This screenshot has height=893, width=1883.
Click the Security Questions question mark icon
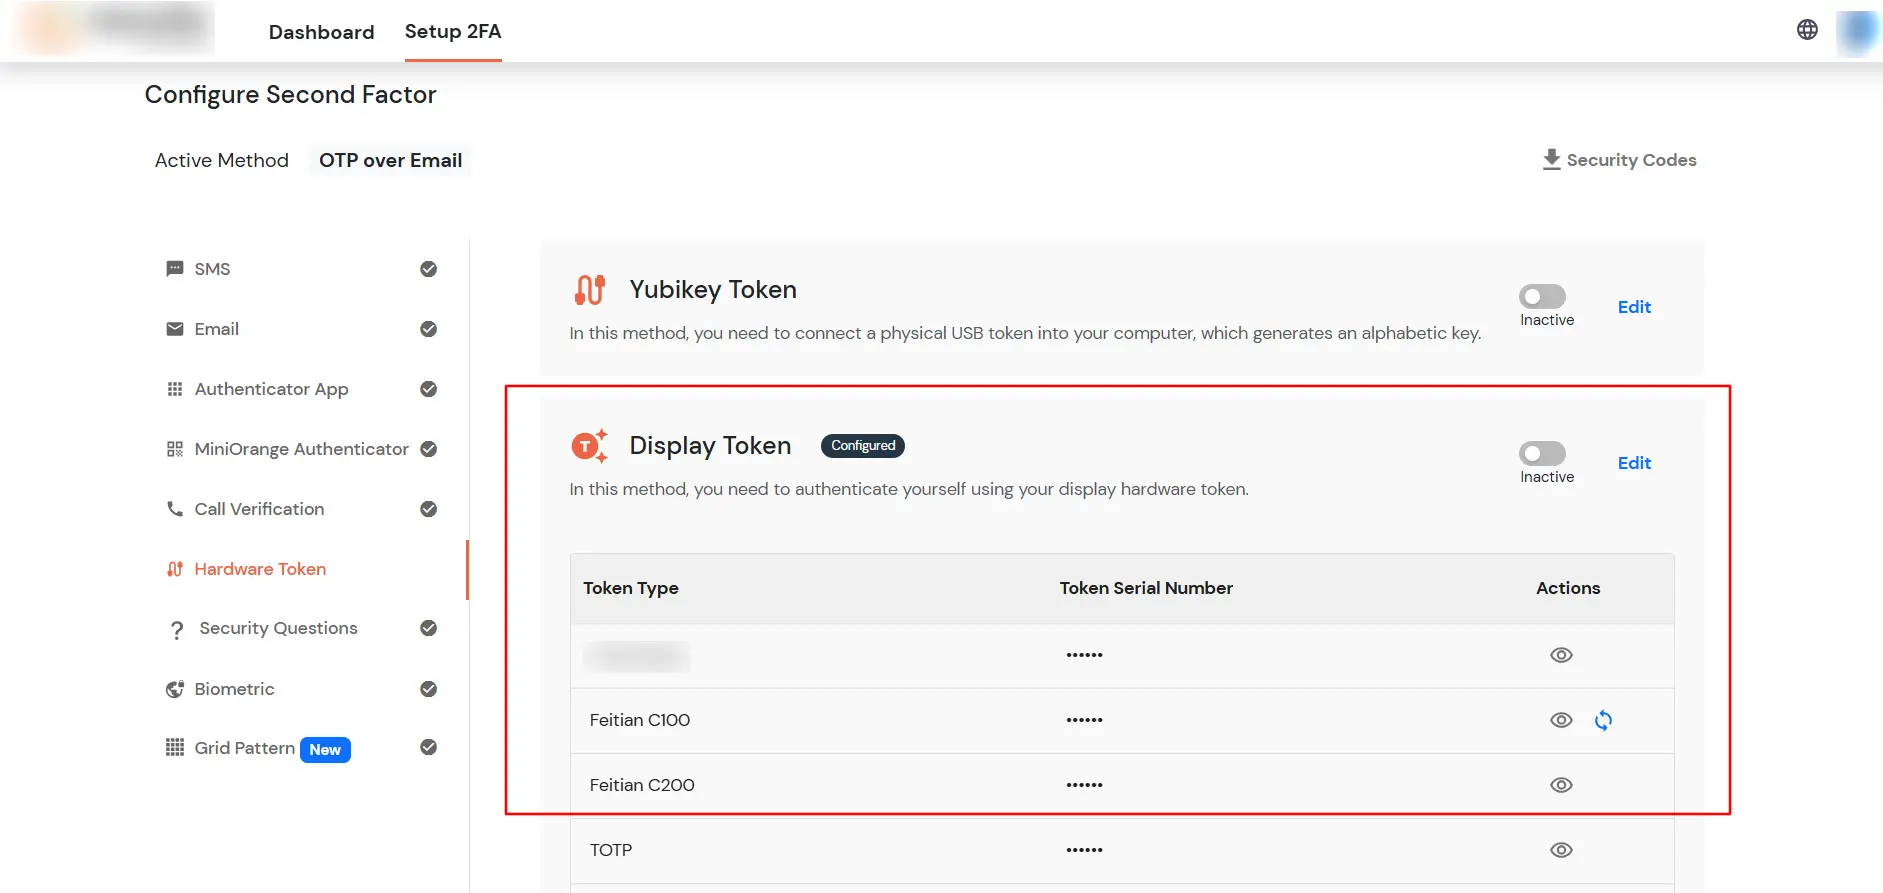tap(177, 630)
